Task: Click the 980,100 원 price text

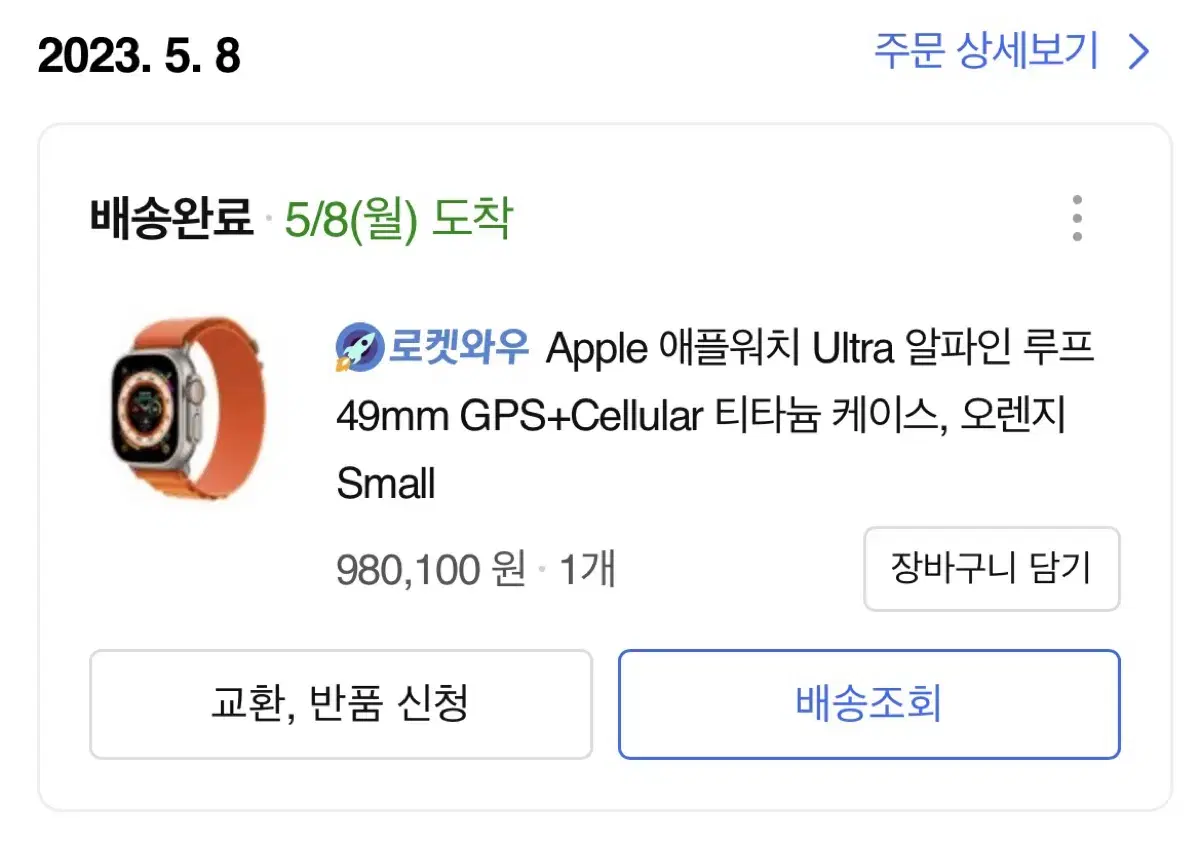Action: pos(431,569)
